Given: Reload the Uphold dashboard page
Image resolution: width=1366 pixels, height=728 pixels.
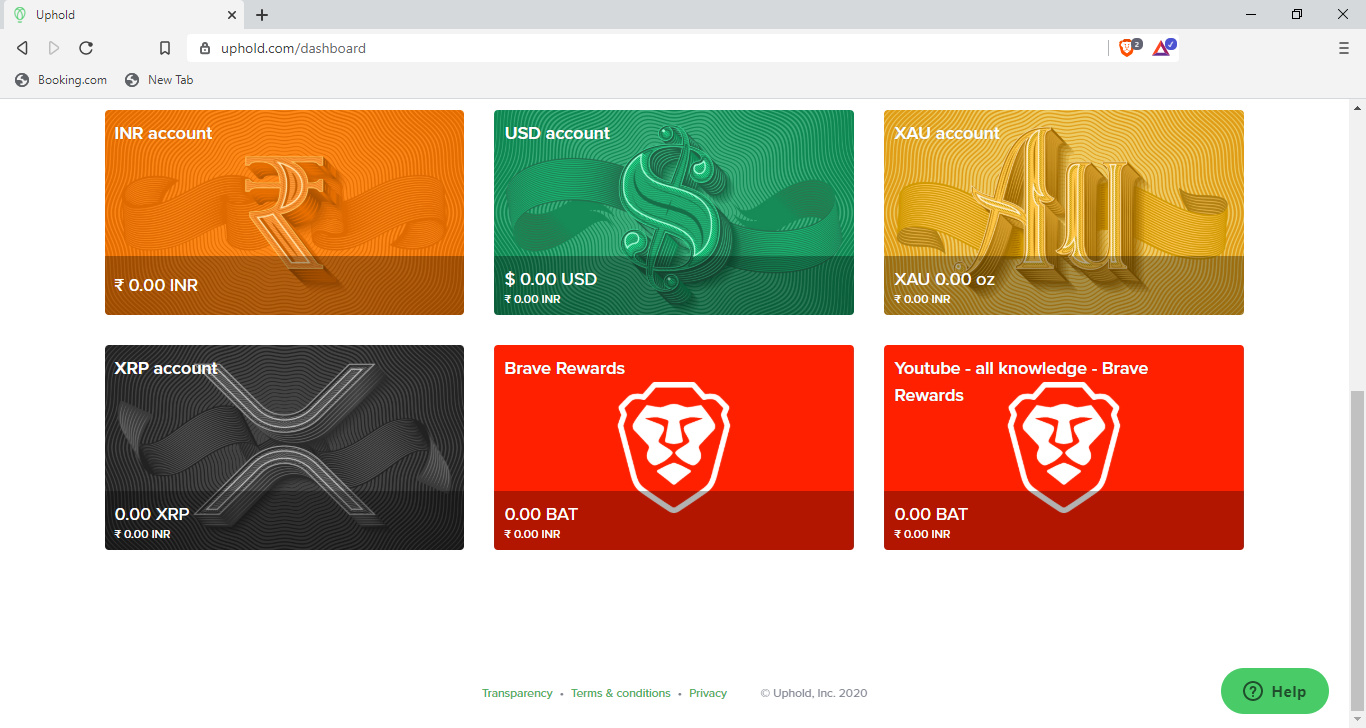Looking at the screenshot, I should (x=86, y=48).
